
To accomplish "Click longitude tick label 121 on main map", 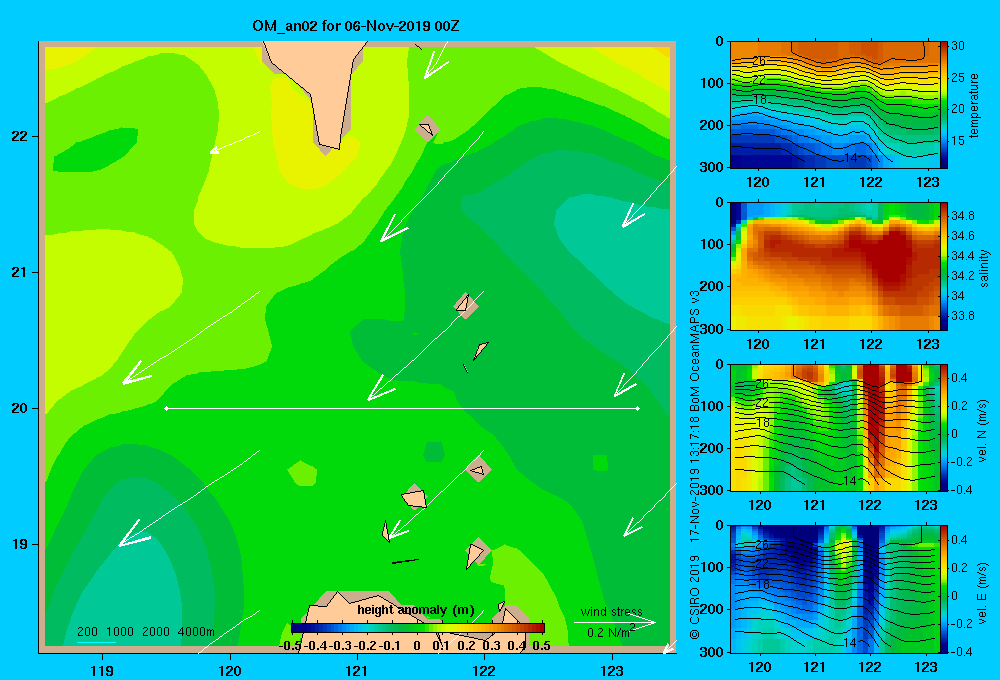I will (357, 670).
